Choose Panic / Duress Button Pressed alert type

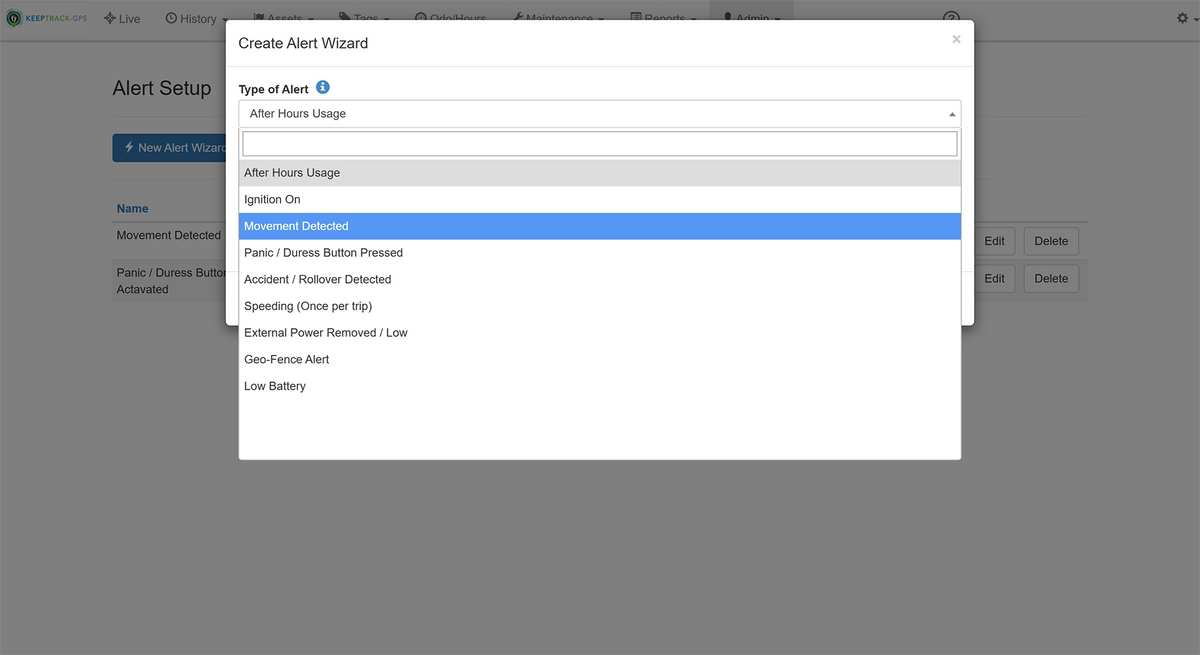[x=323, y=252]
